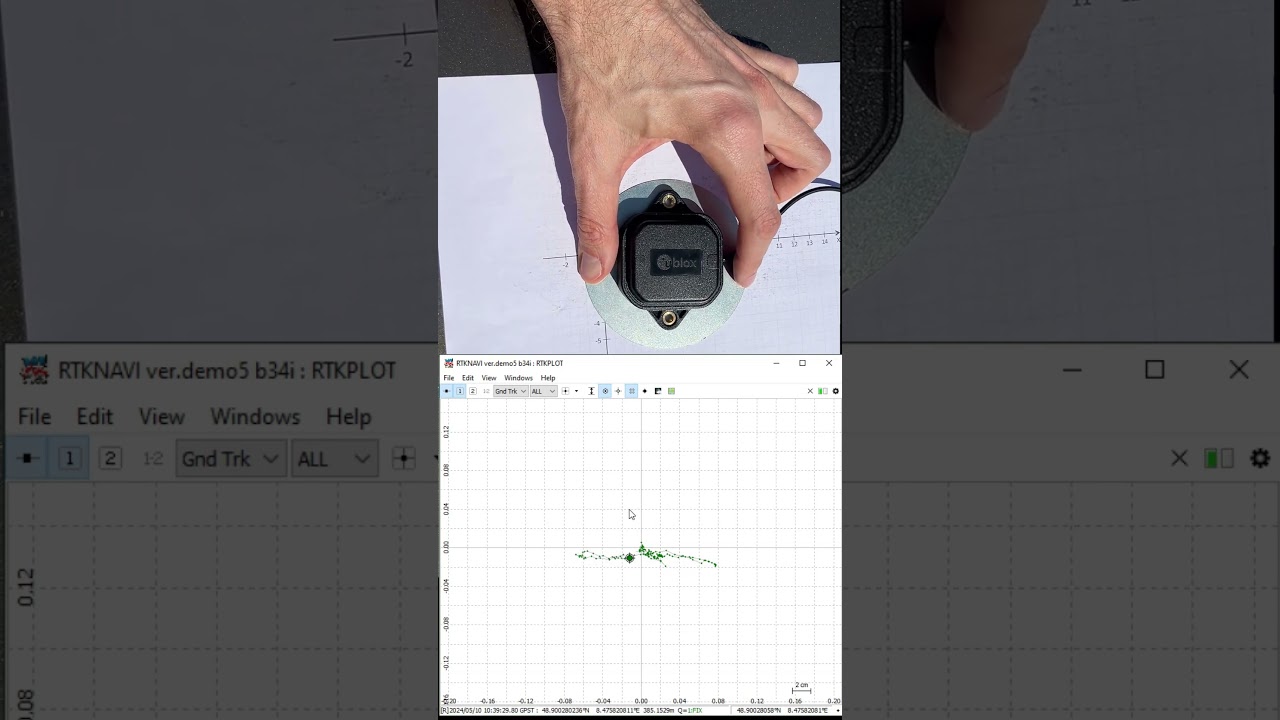1280x720 pixels.
Task: Click the green map view icon
Action: (x=671, y=391)
